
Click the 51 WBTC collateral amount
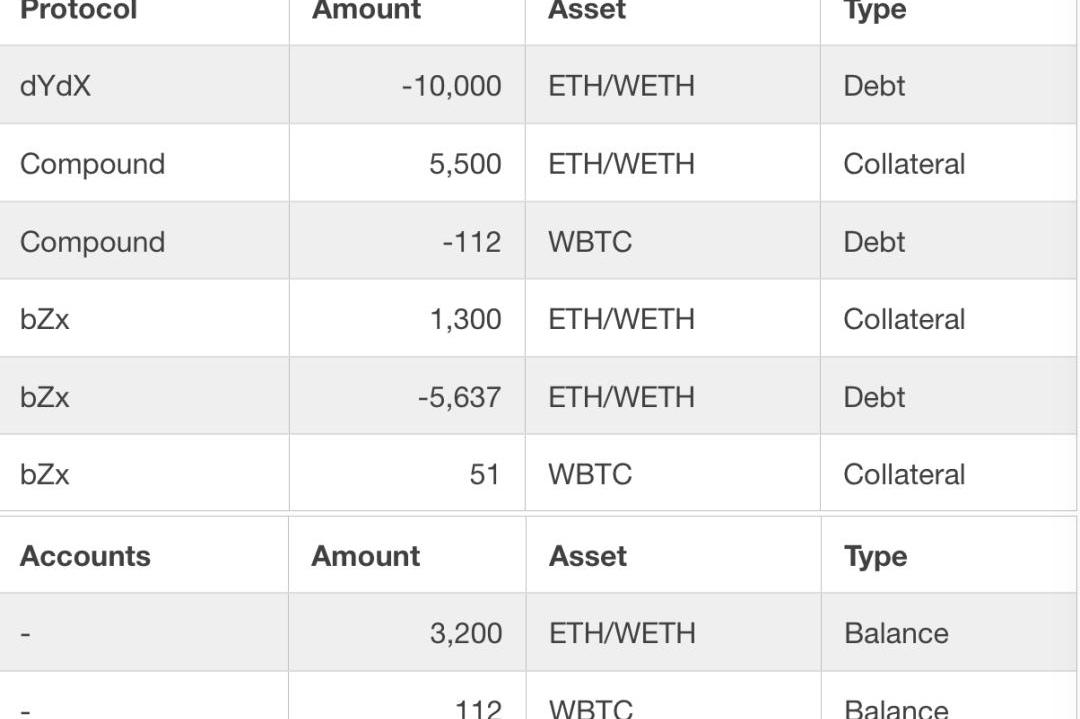(484, 474)
